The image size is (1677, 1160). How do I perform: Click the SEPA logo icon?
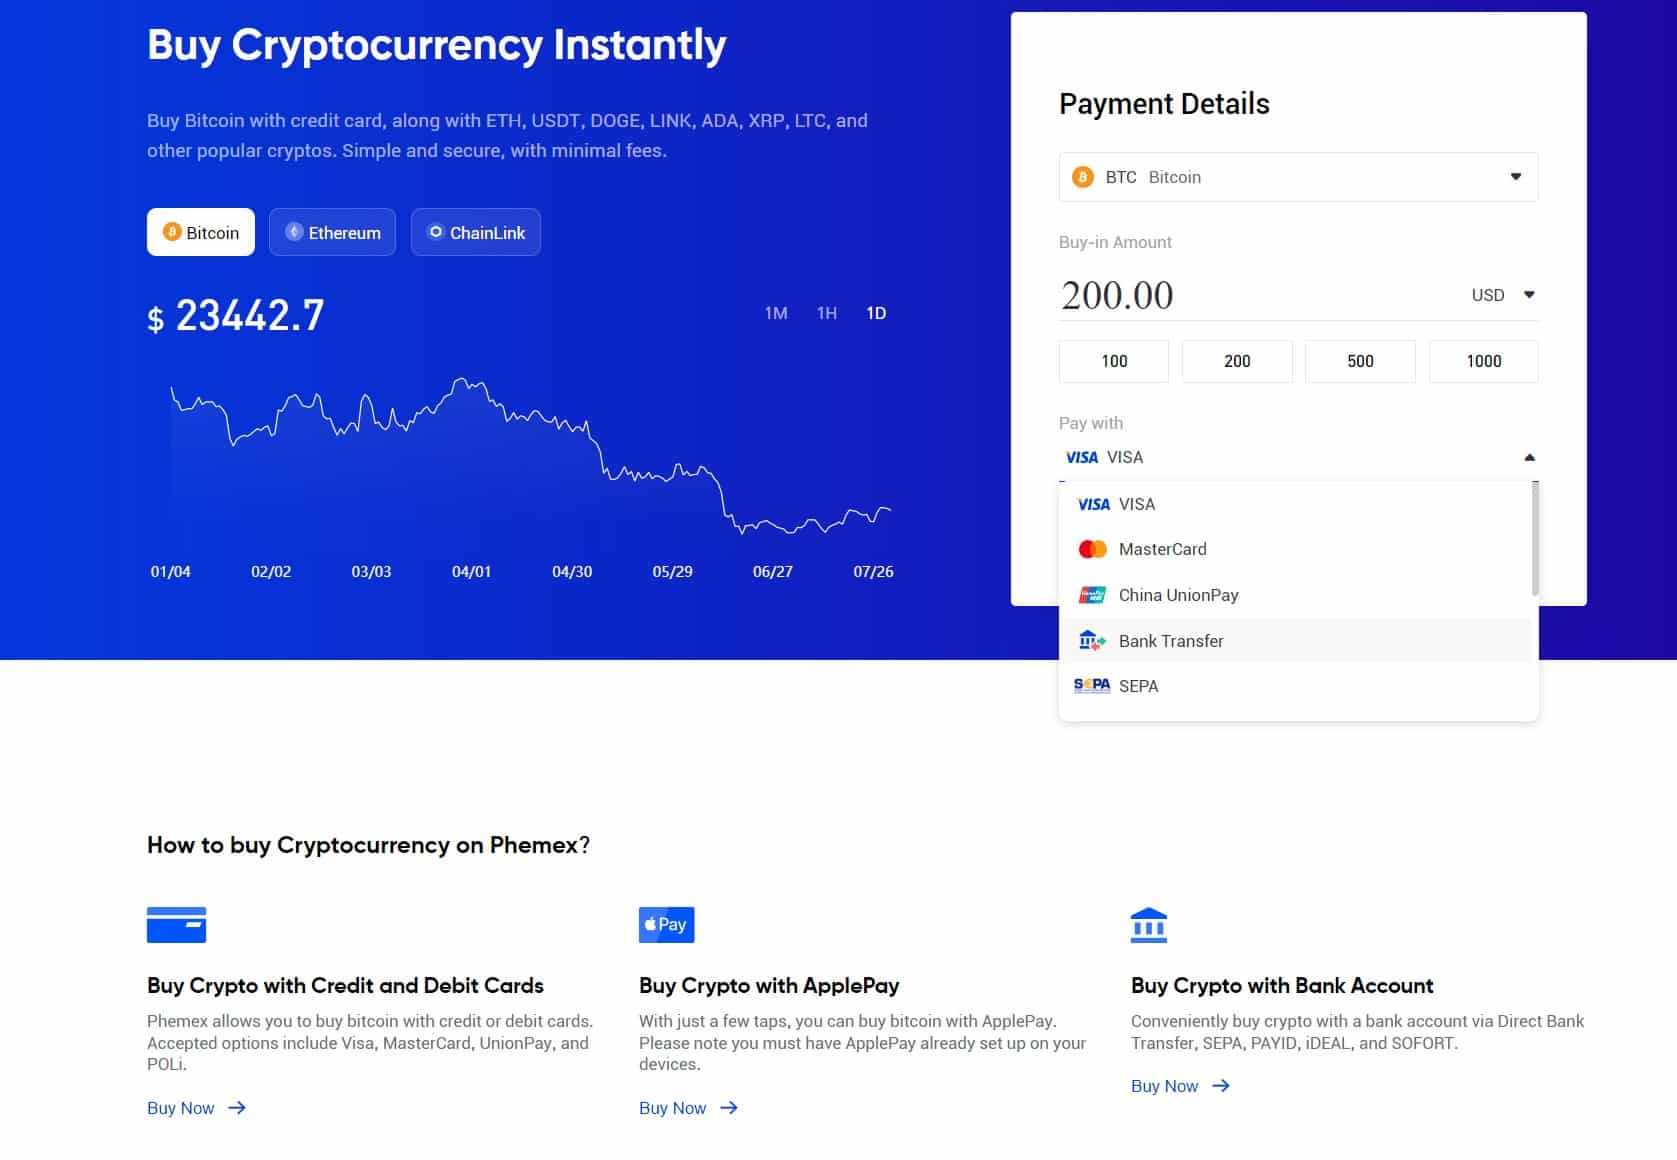1091,686
